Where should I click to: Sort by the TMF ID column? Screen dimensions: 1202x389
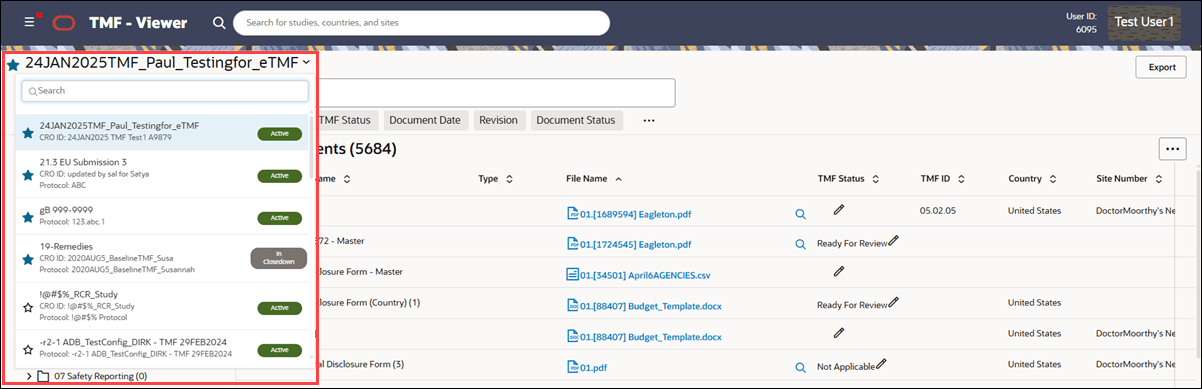click(962, 179)
